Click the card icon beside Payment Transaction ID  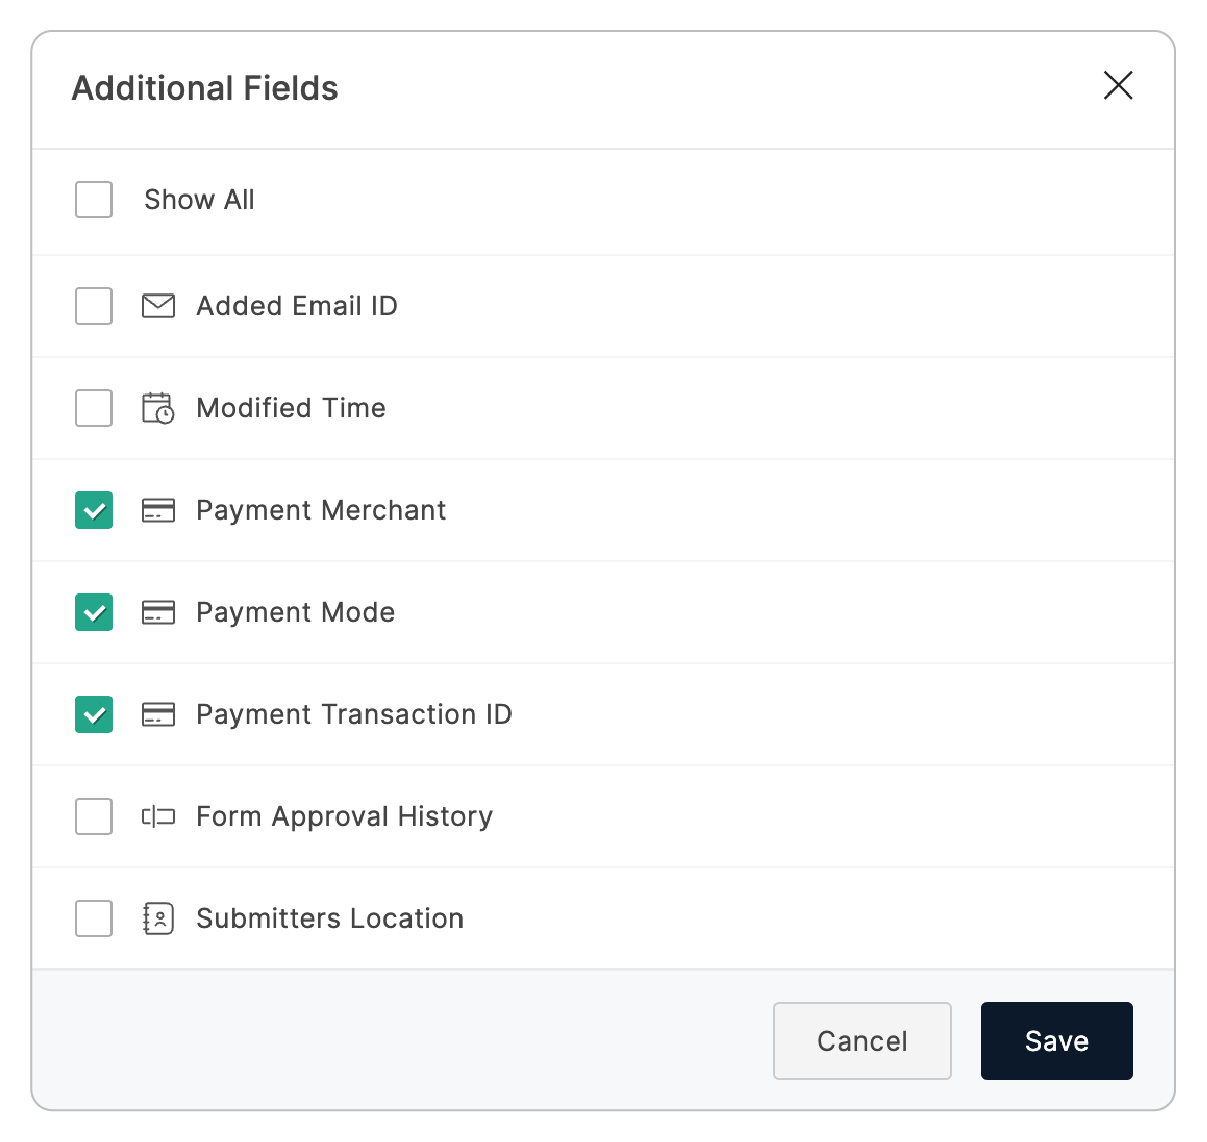pos(158,714)
